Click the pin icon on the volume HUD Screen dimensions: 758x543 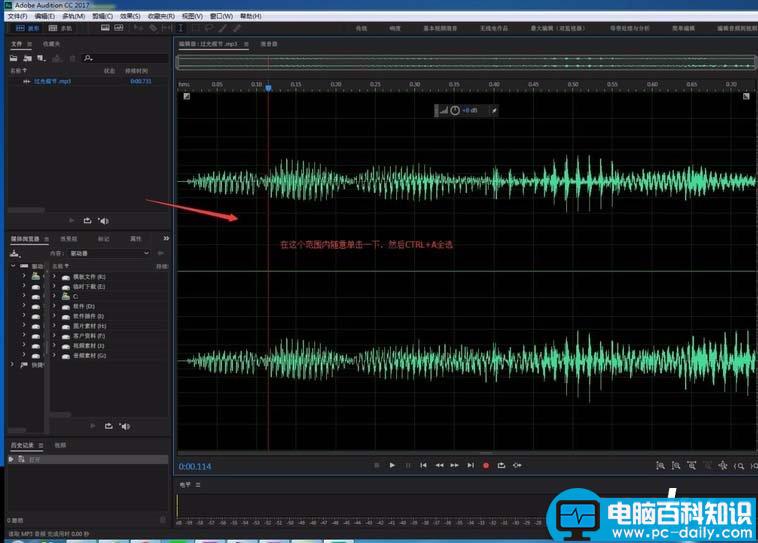[494, 110]
